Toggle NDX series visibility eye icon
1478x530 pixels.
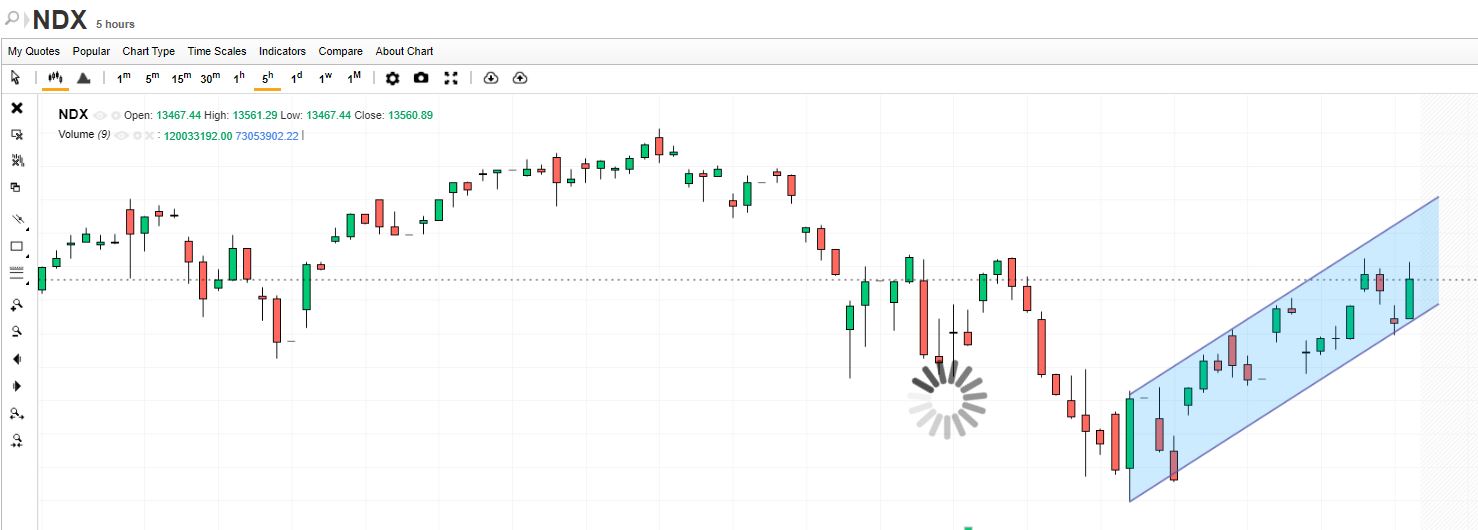[100, 116]
